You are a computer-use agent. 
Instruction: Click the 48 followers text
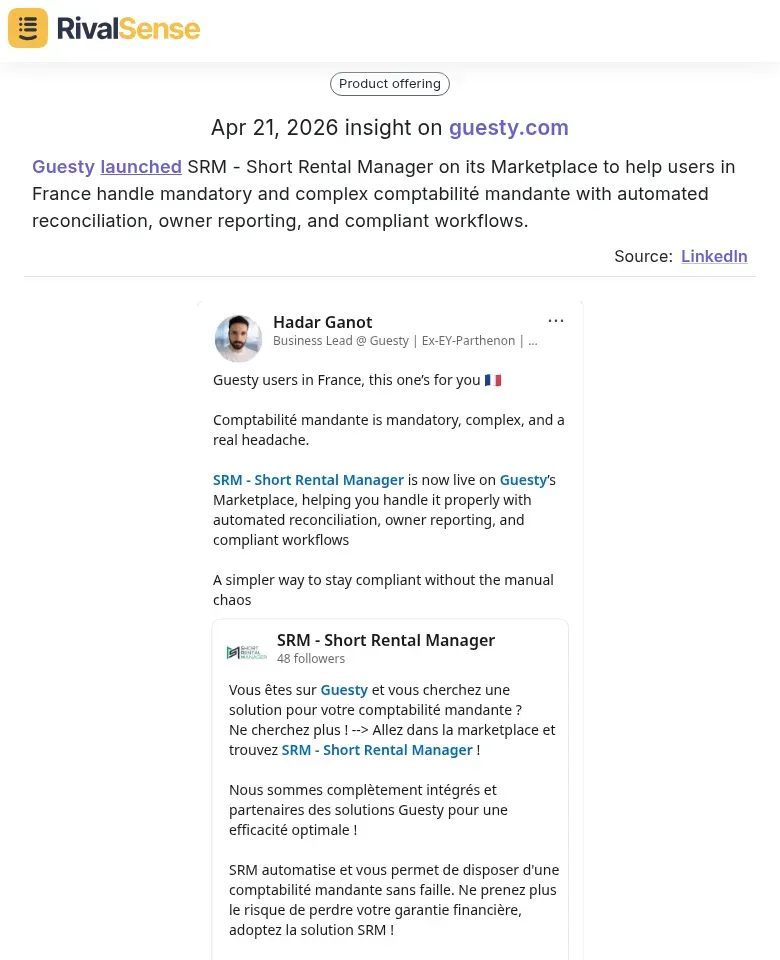tap(311, 659)
